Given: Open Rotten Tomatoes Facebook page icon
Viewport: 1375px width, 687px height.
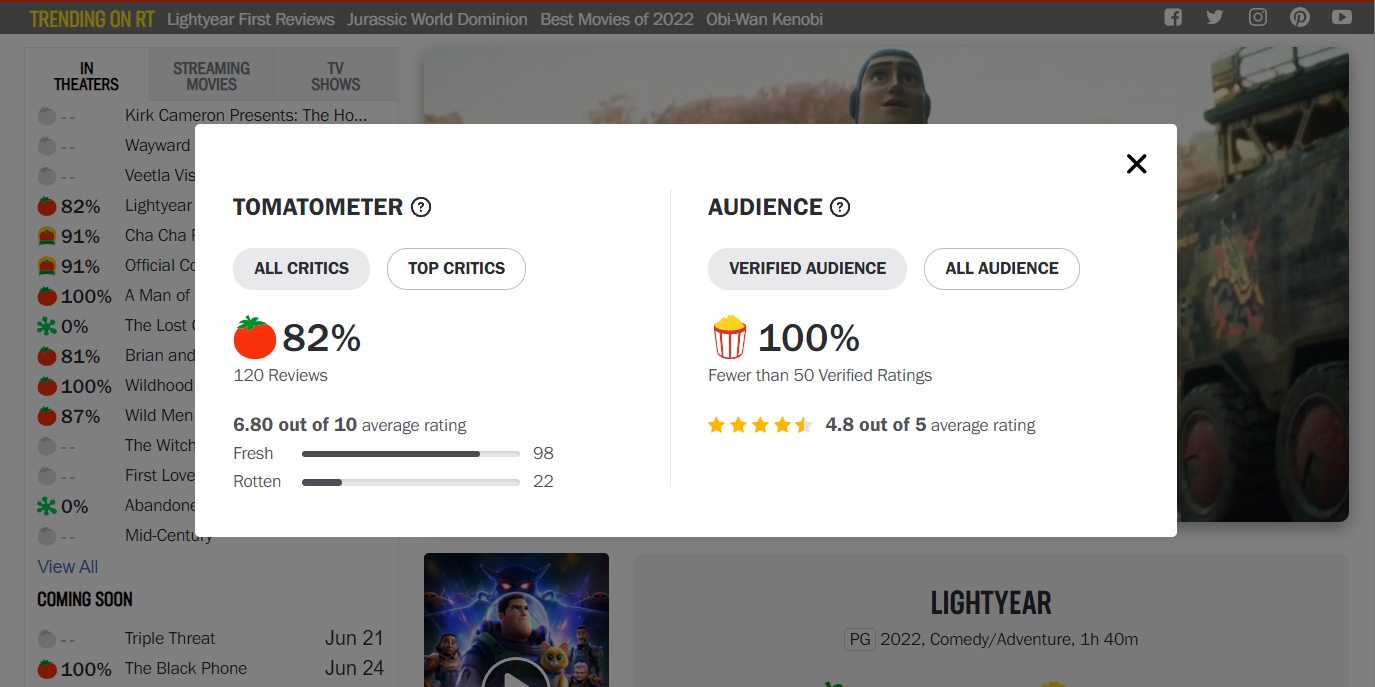Looking at the screenshot, I should [1173, 17].
